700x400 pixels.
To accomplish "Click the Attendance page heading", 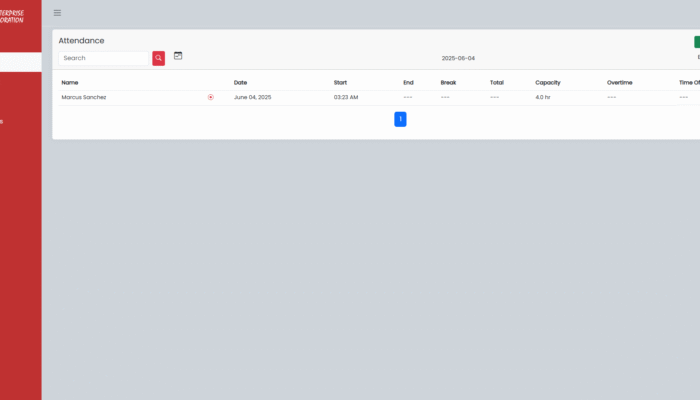I will click(81, 41).
